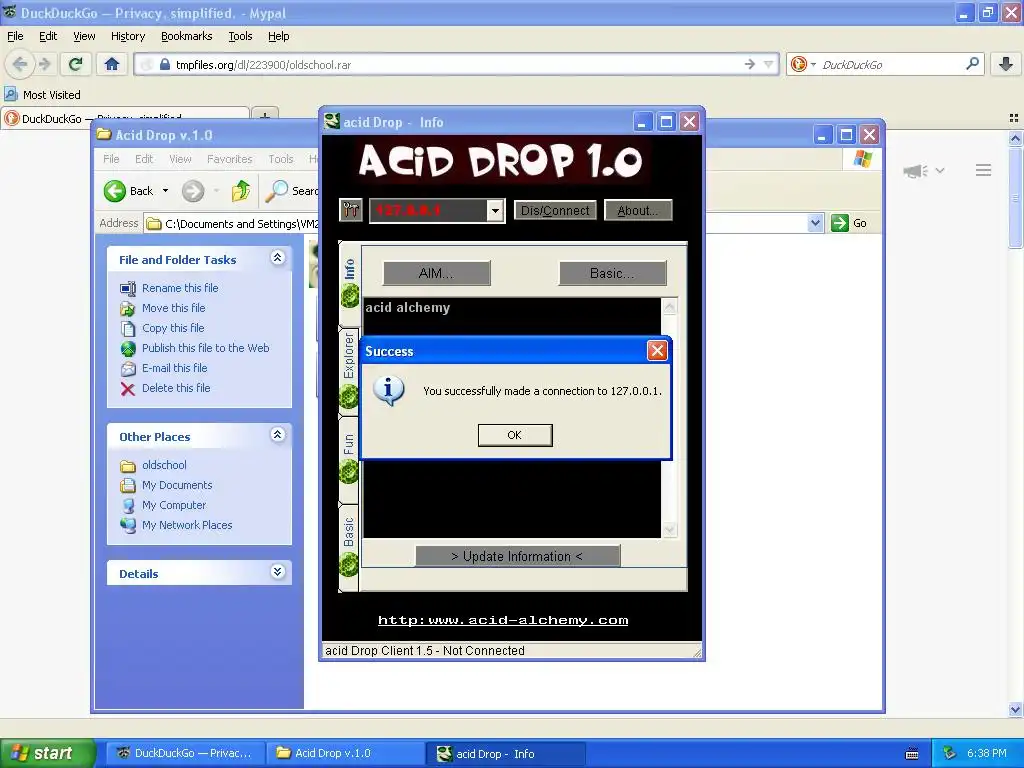Screen dimensions: 1024x768
Task: Close the Success dialog with the X
Action: [657, 351]
